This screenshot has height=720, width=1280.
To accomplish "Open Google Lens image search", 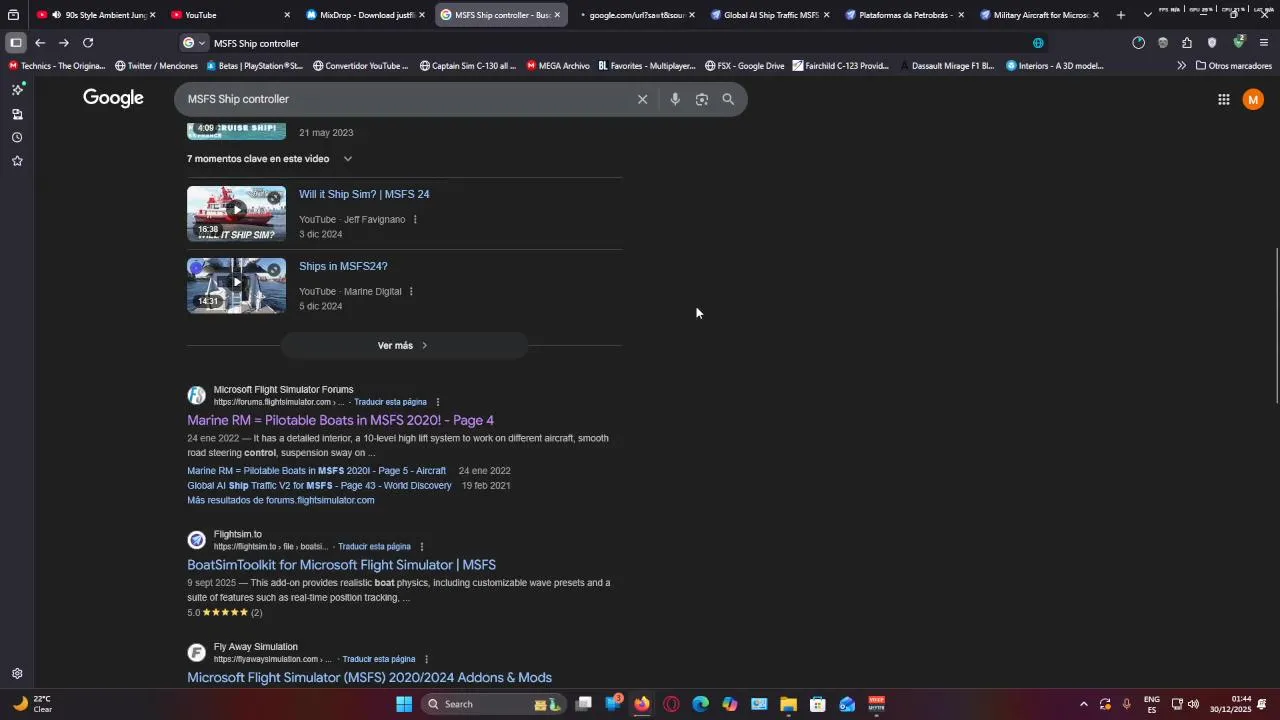I will [701, 99].
